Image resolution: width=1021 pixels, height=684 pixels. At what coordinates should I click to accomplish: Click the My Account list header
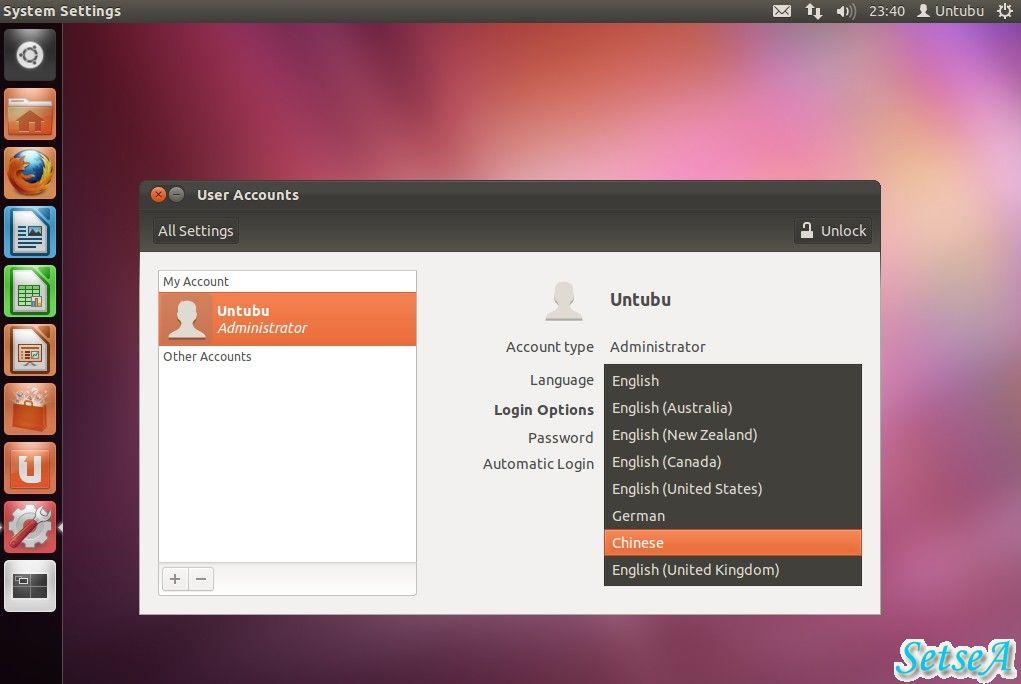coord(195,281)
